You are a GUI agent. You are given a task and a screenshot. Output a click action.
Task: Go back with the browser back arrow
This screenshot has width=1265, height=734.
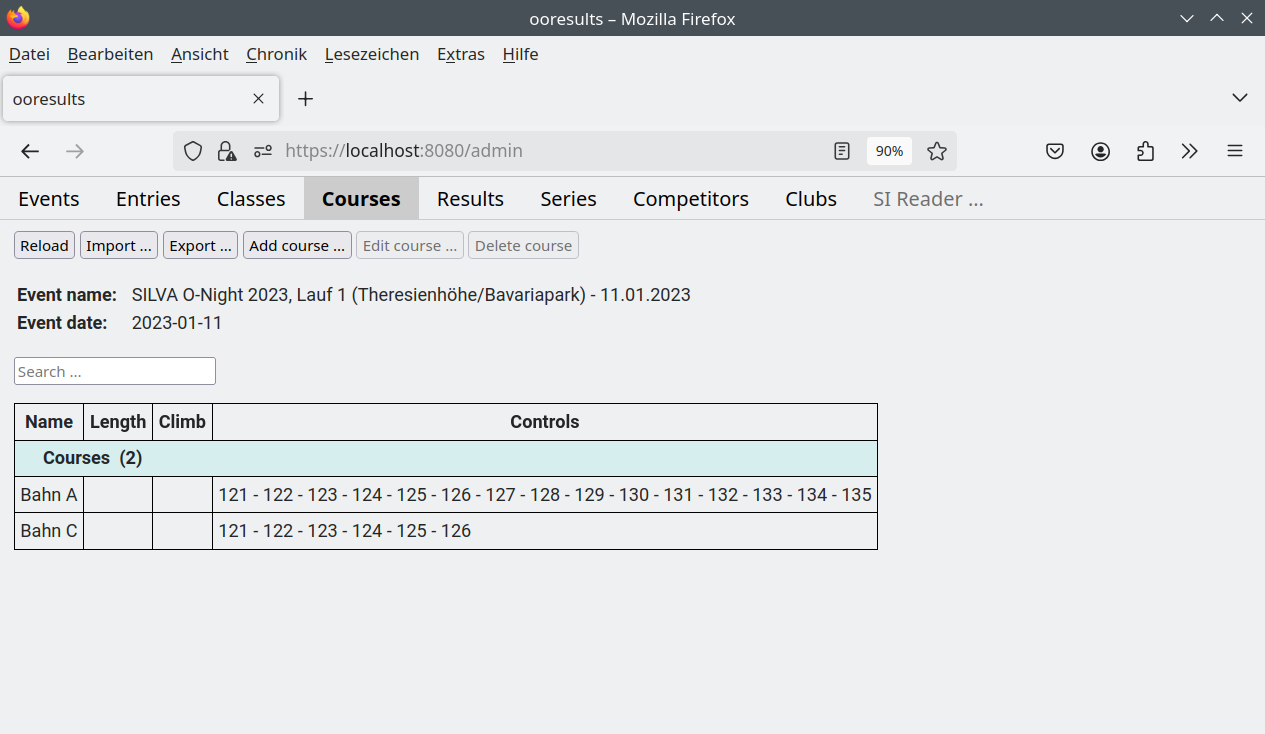coord(30,151)
